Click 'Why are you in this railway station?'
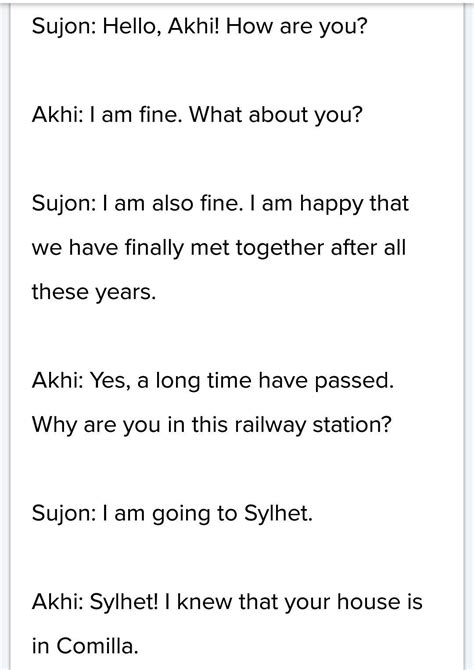 (x=212, y=425)
